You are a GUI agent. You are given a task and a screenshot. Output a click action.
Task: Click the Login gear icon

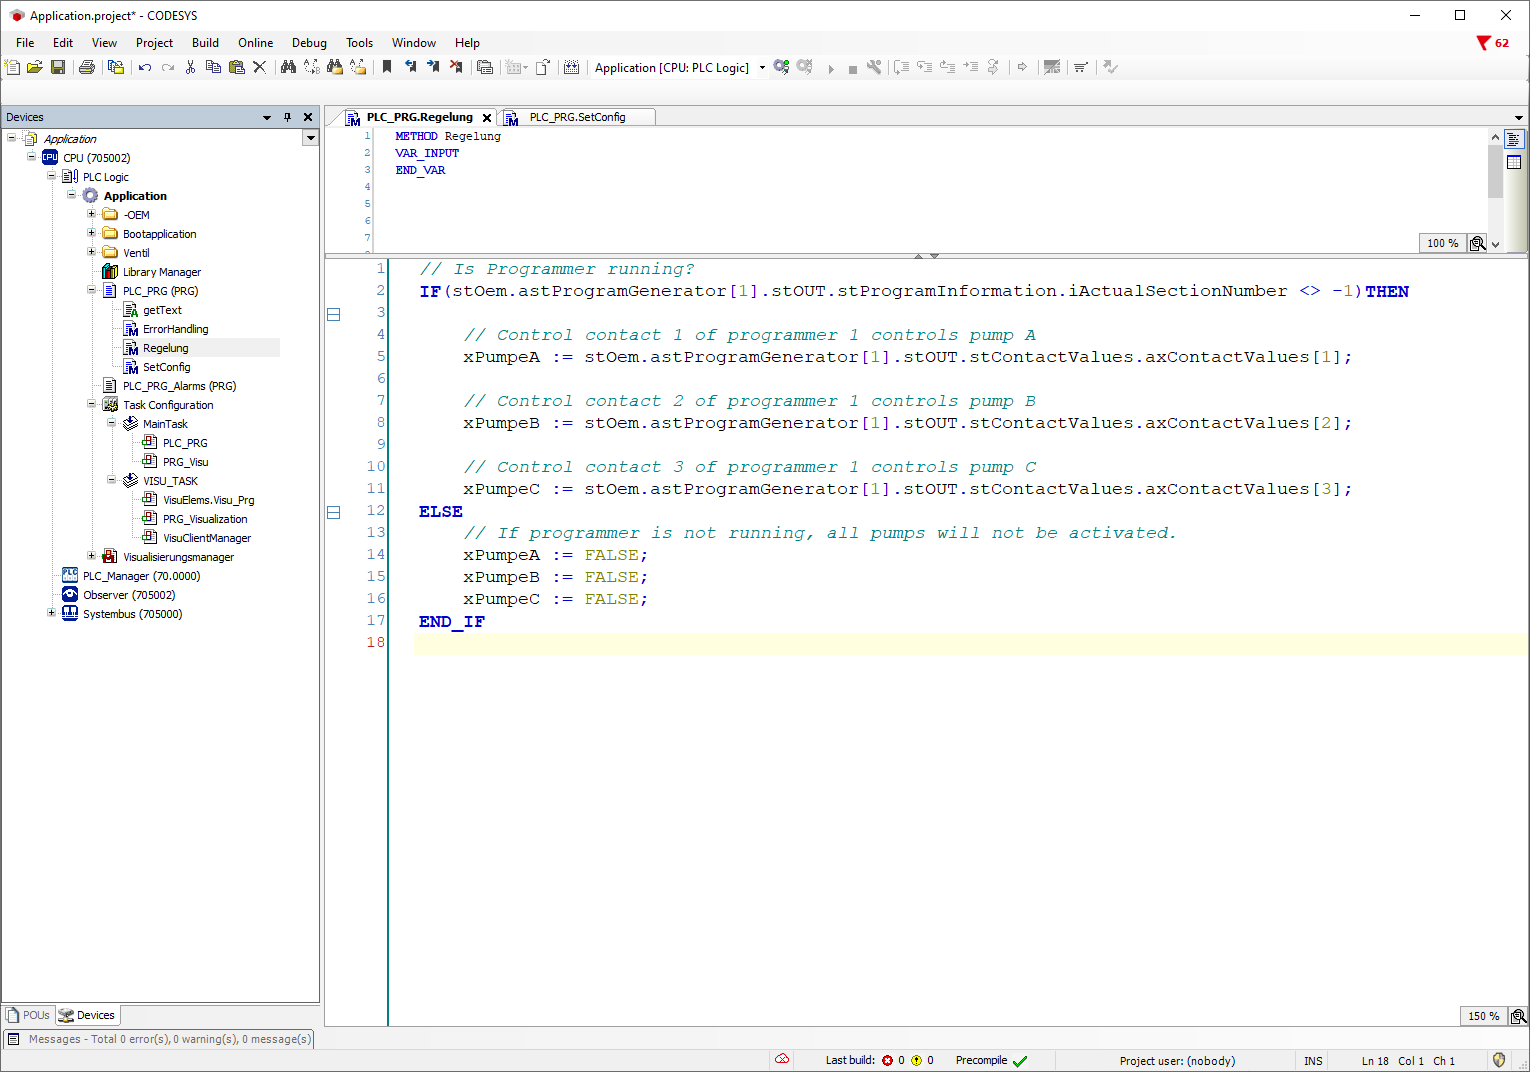pos(781,67)
